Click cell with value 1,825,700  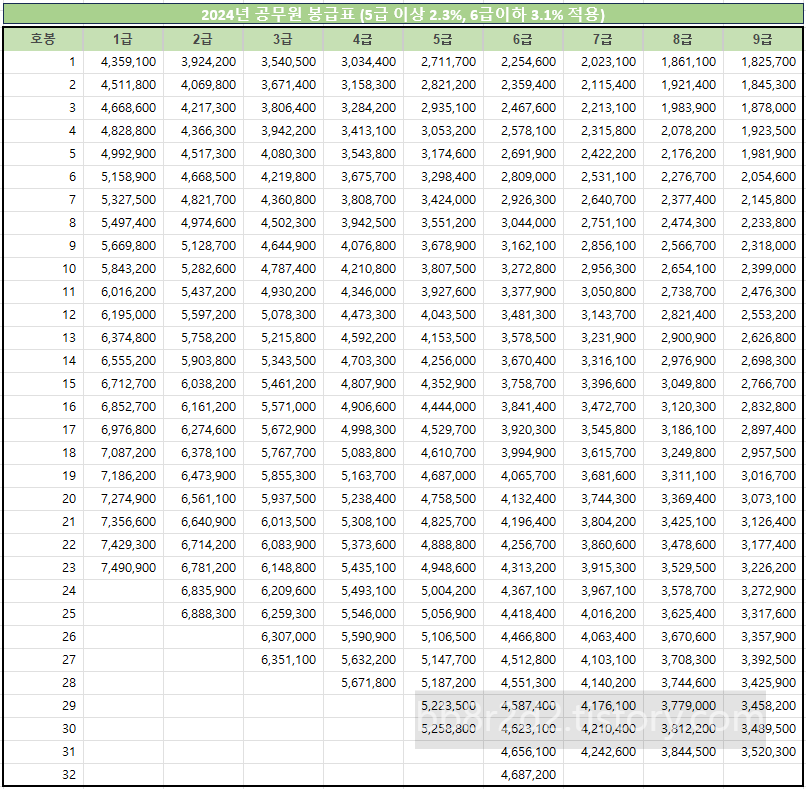tap(762, 62)
